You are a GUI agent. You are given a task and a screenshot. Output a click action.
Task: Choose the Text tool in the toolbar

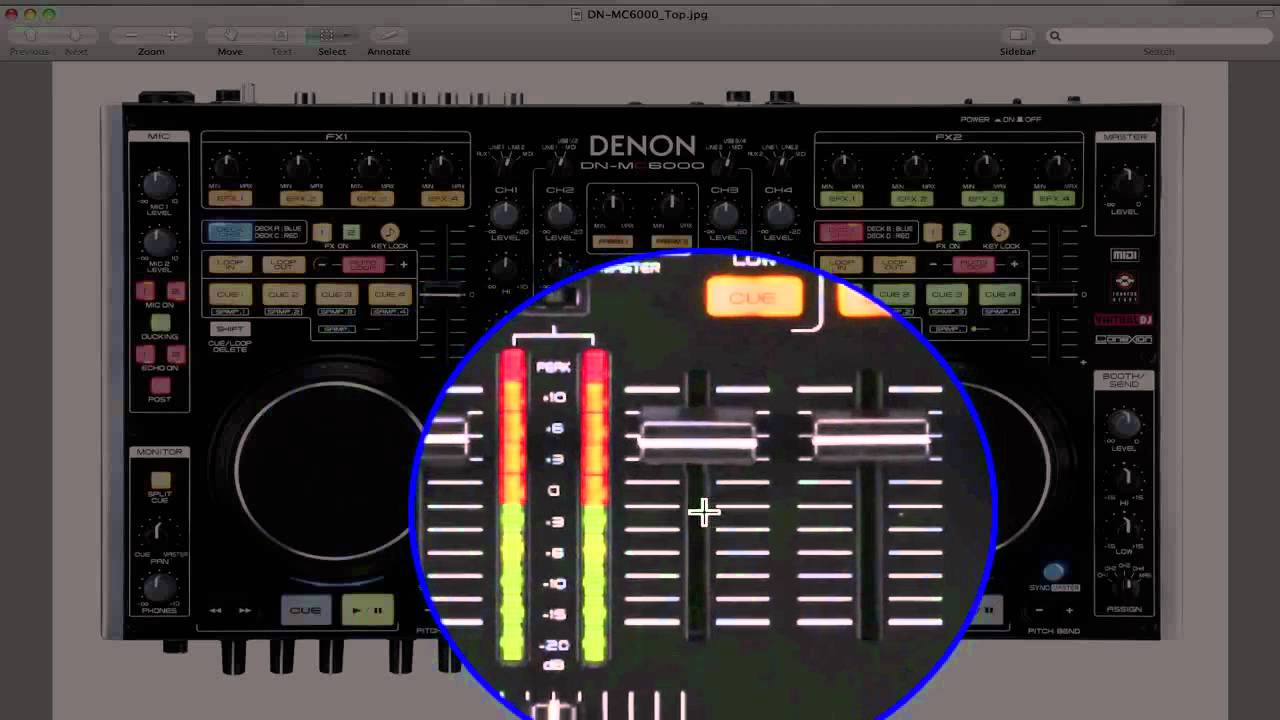[x=281, y=35]
